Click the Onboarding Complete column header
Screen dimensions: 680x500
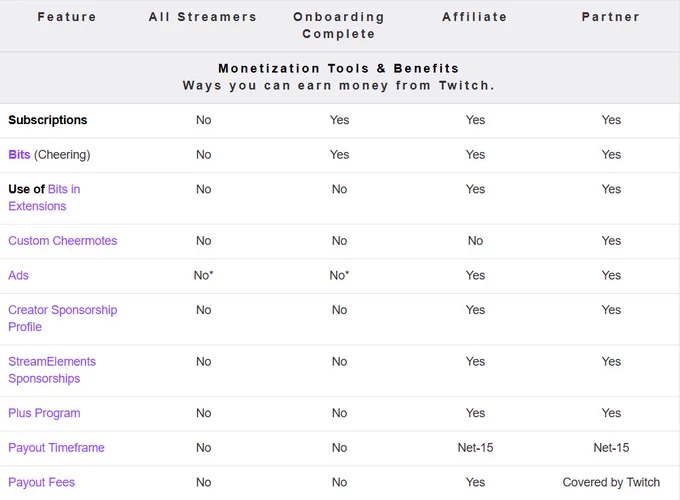point(339,25)
